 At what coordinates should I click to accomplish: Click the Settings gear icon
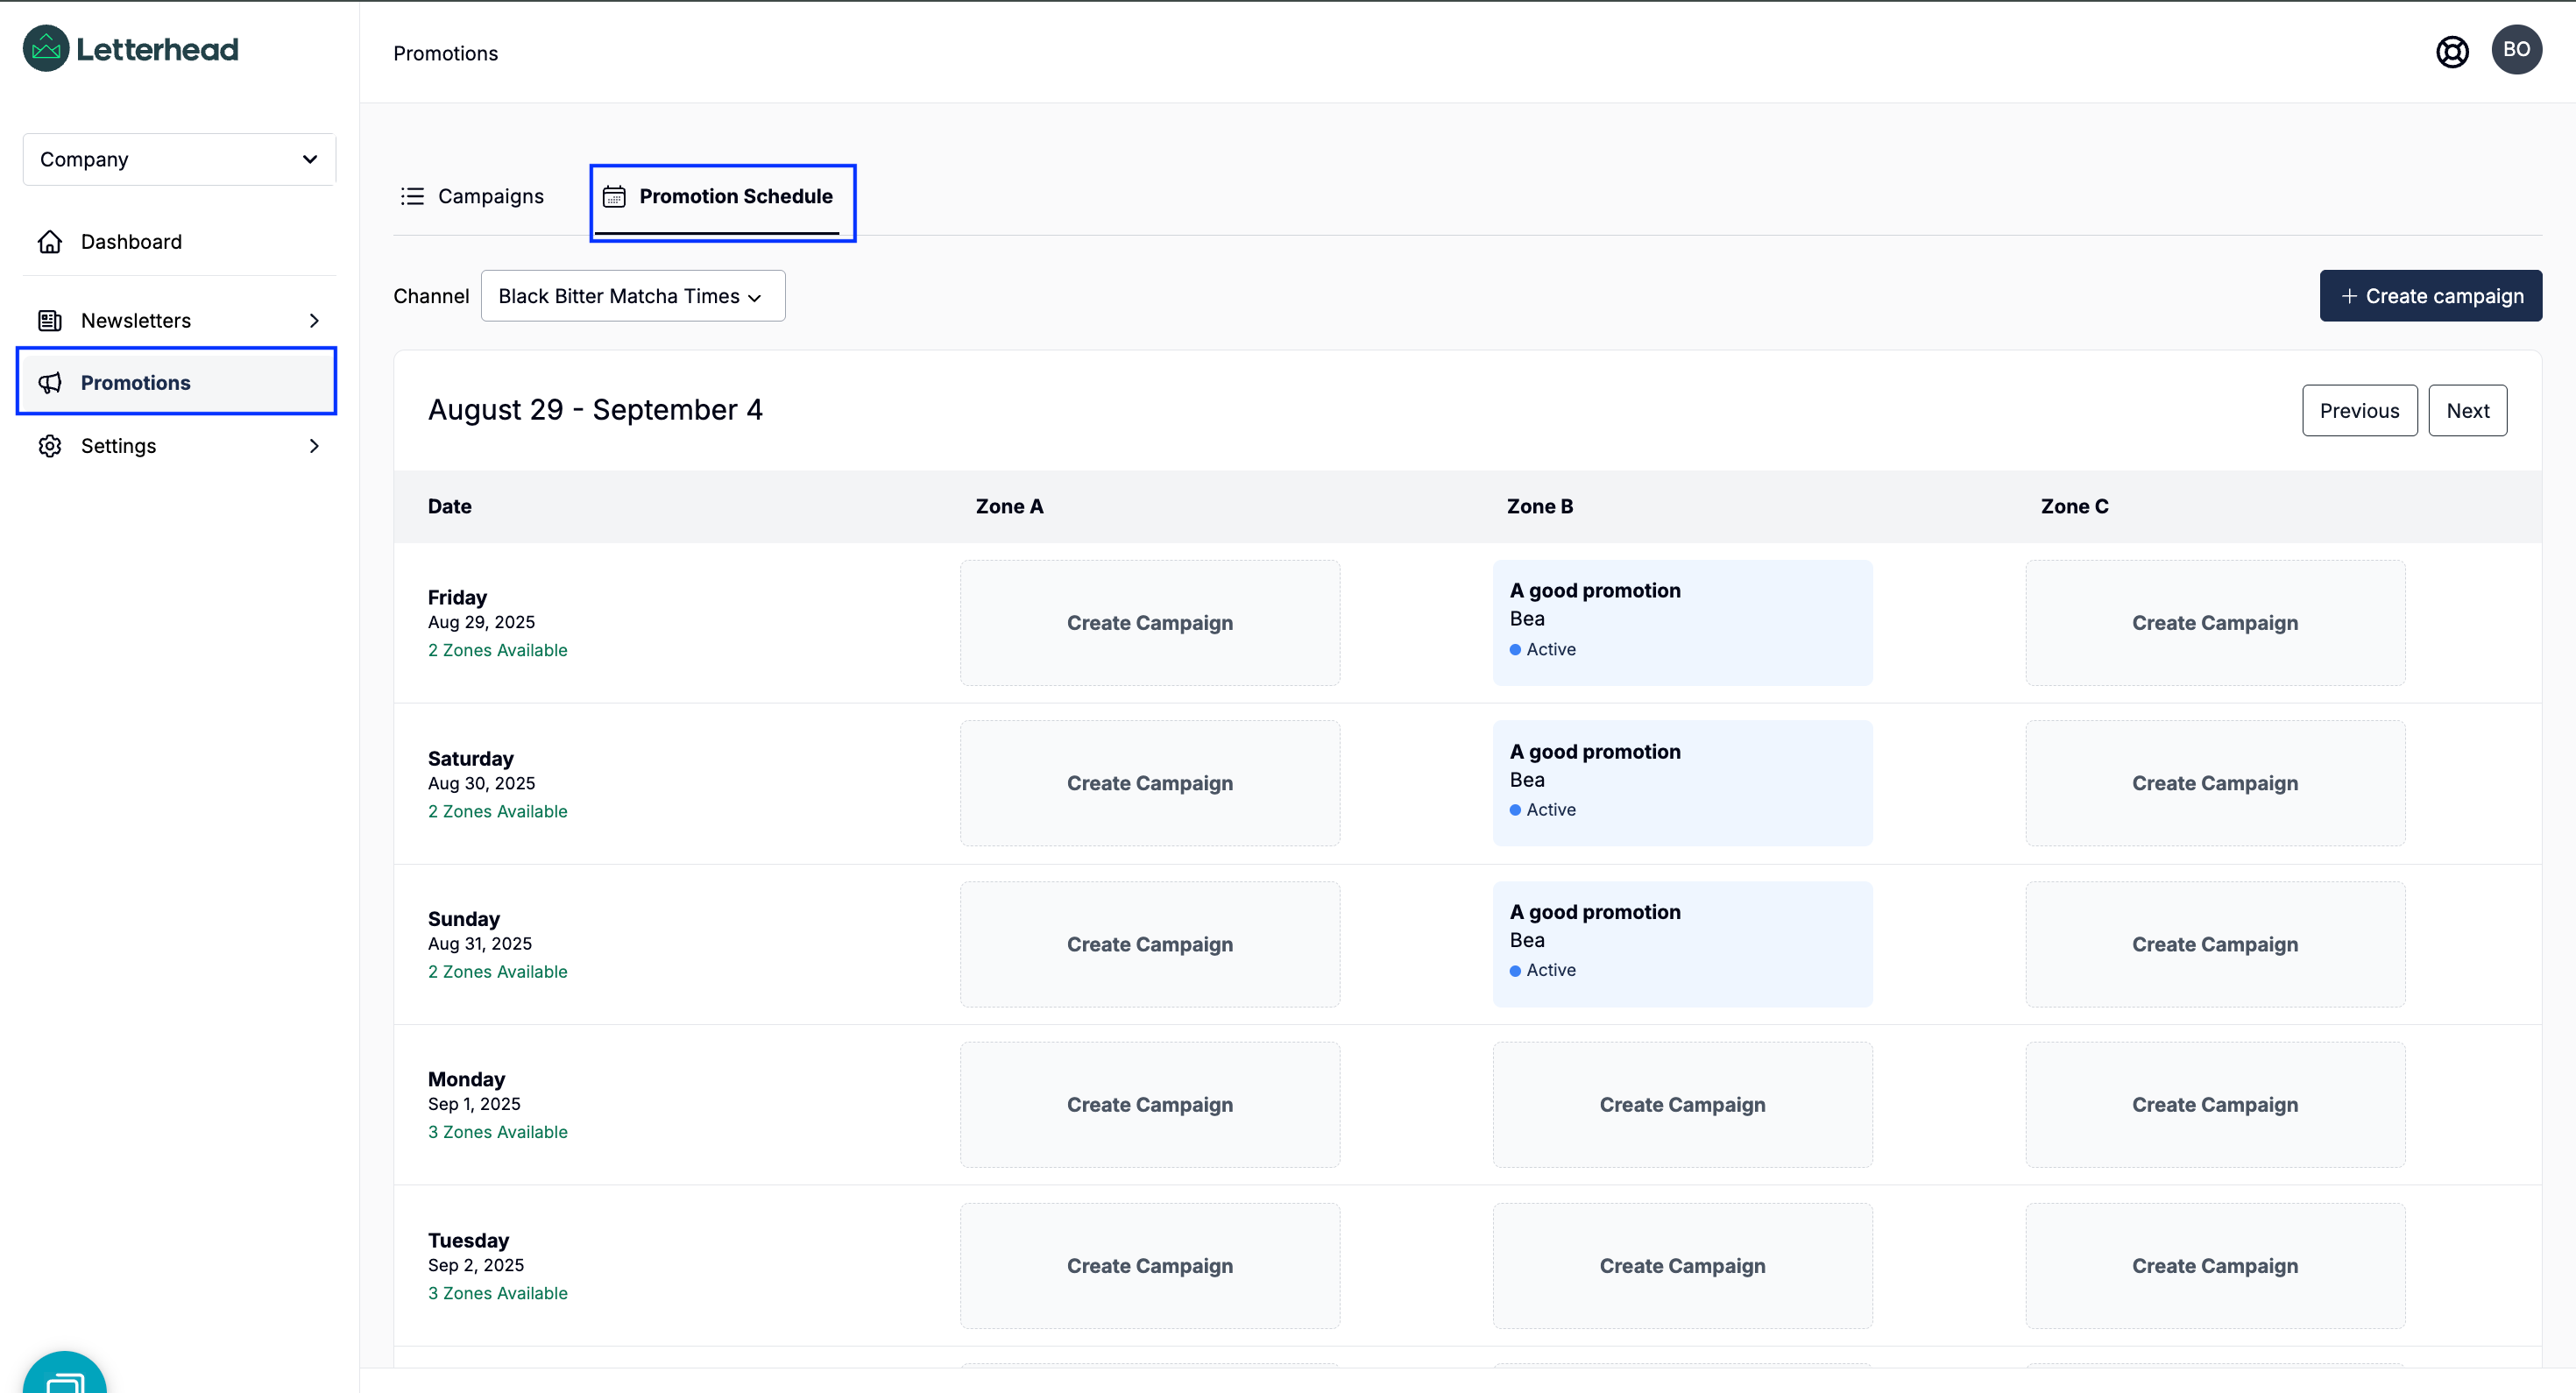(x=50, y=446)
